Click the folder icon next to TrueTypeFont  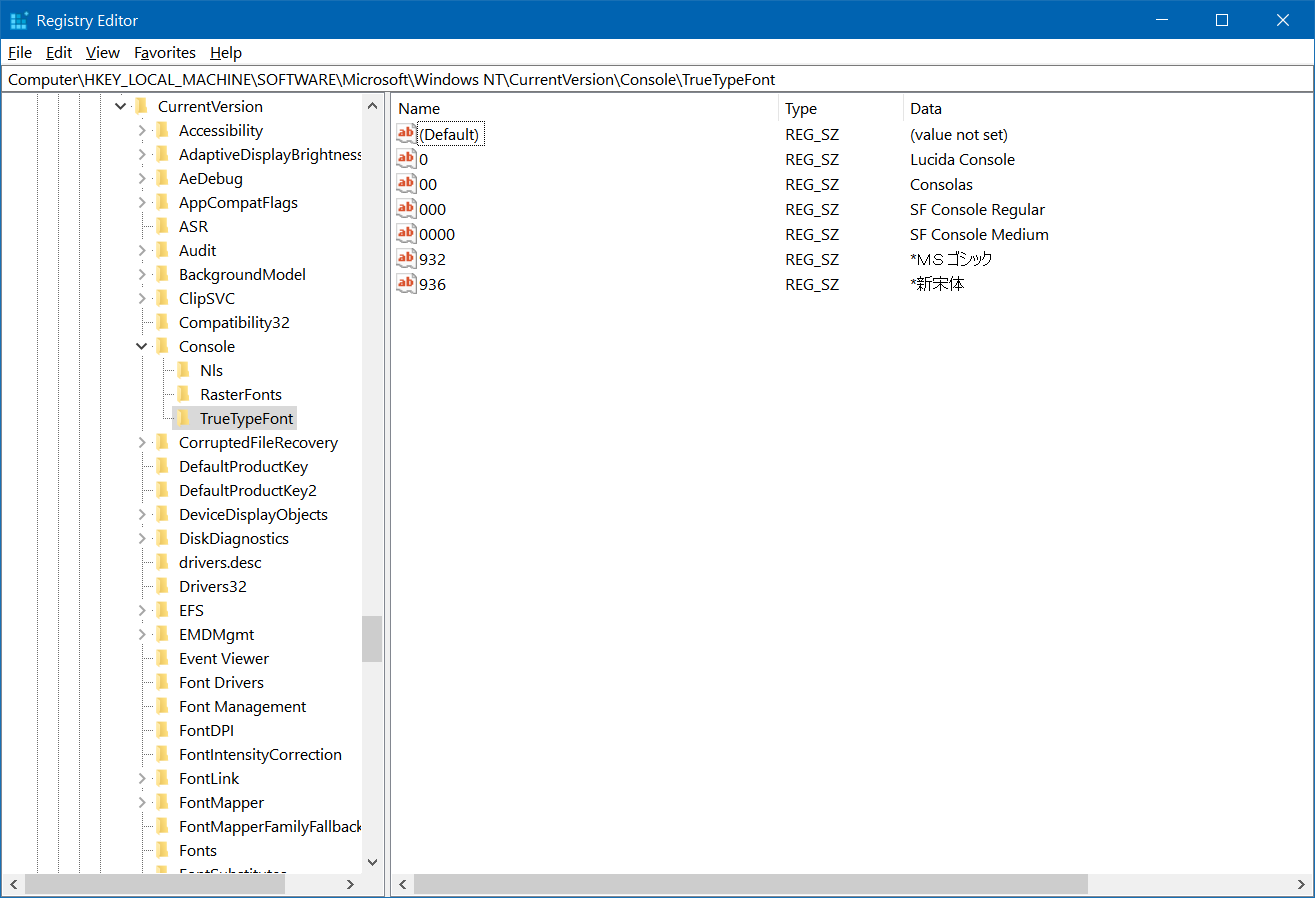click(x=183, y=418)
